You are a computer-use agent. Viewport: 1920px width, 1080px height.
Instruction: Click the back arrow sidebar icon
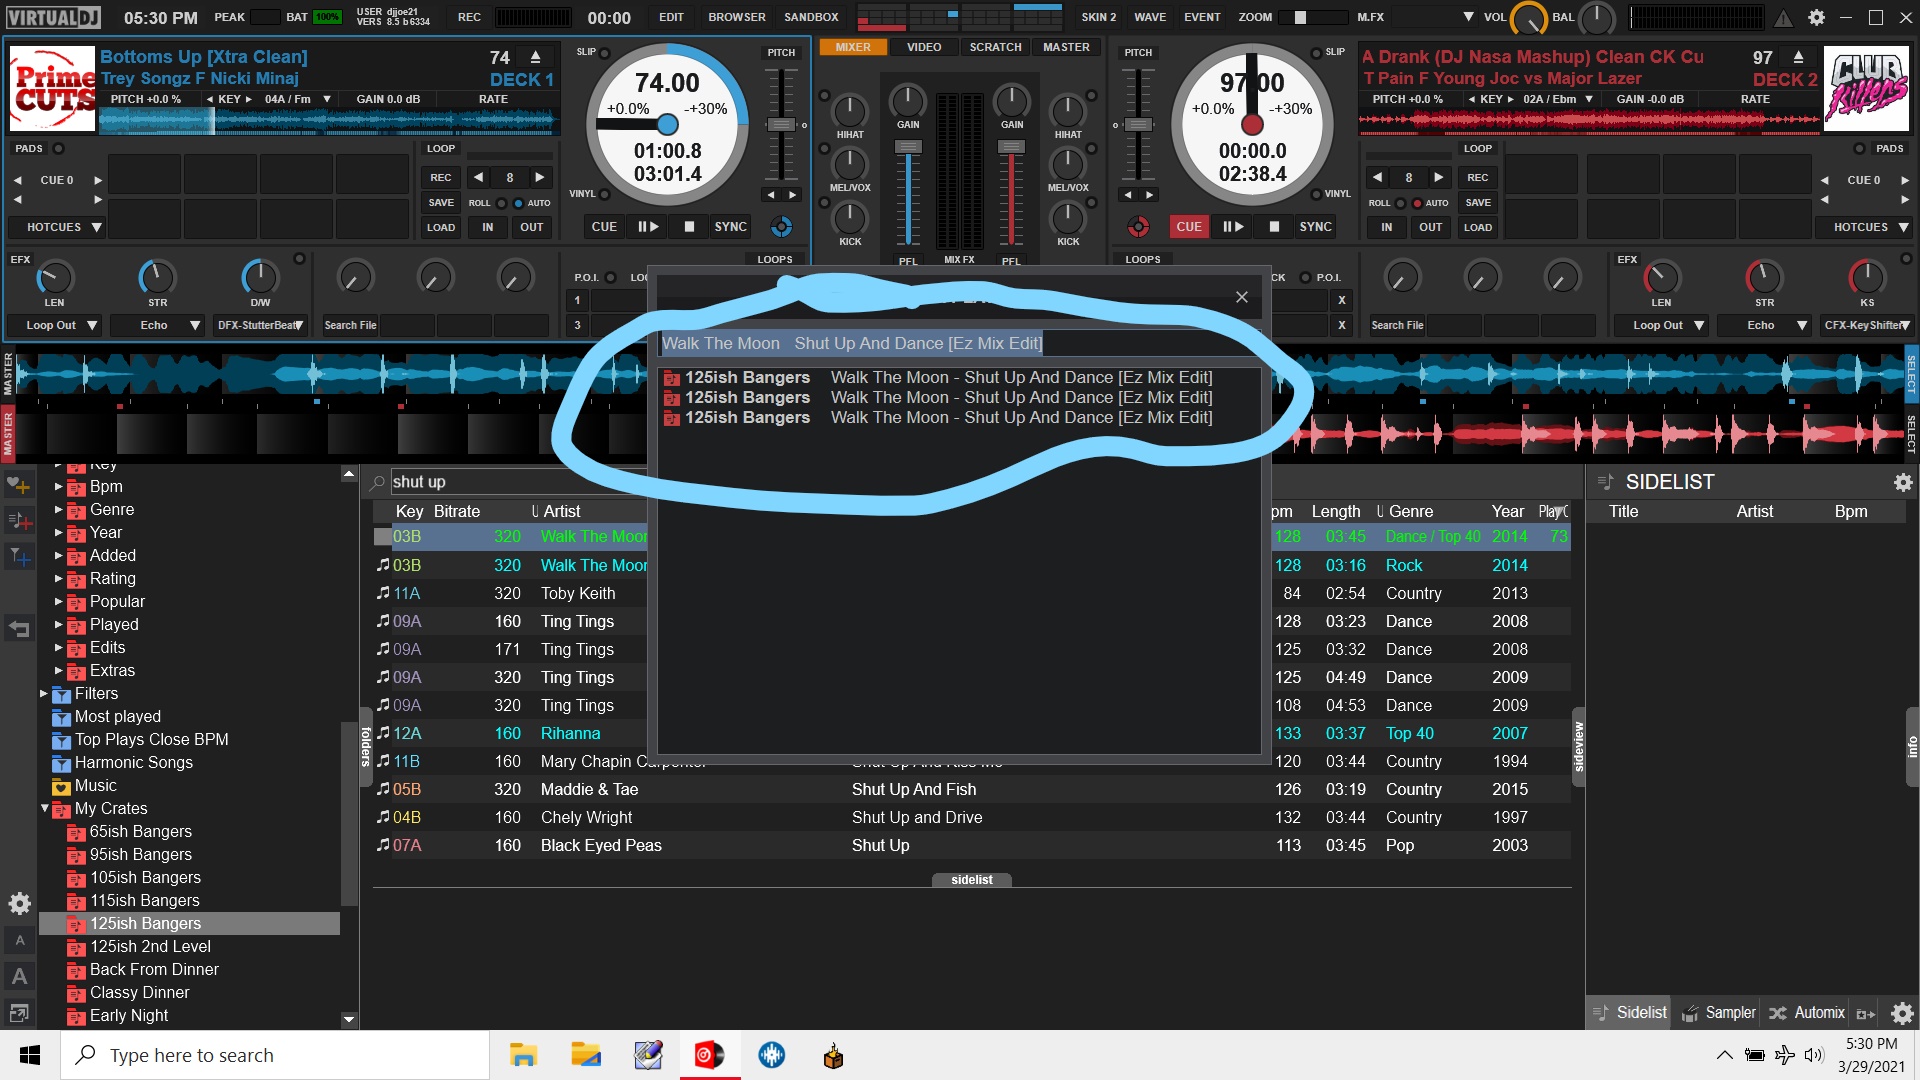click(x=19, y=629)
